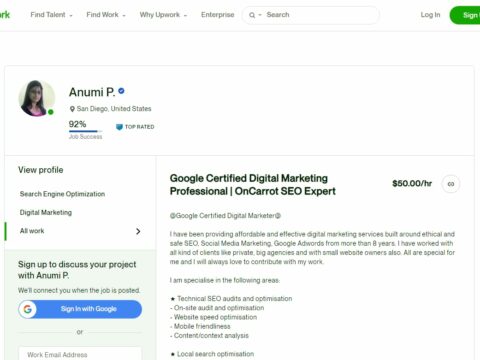Click the green online status dot
Viewport: 480px width, 360px height.
click(x=51, y=112)
